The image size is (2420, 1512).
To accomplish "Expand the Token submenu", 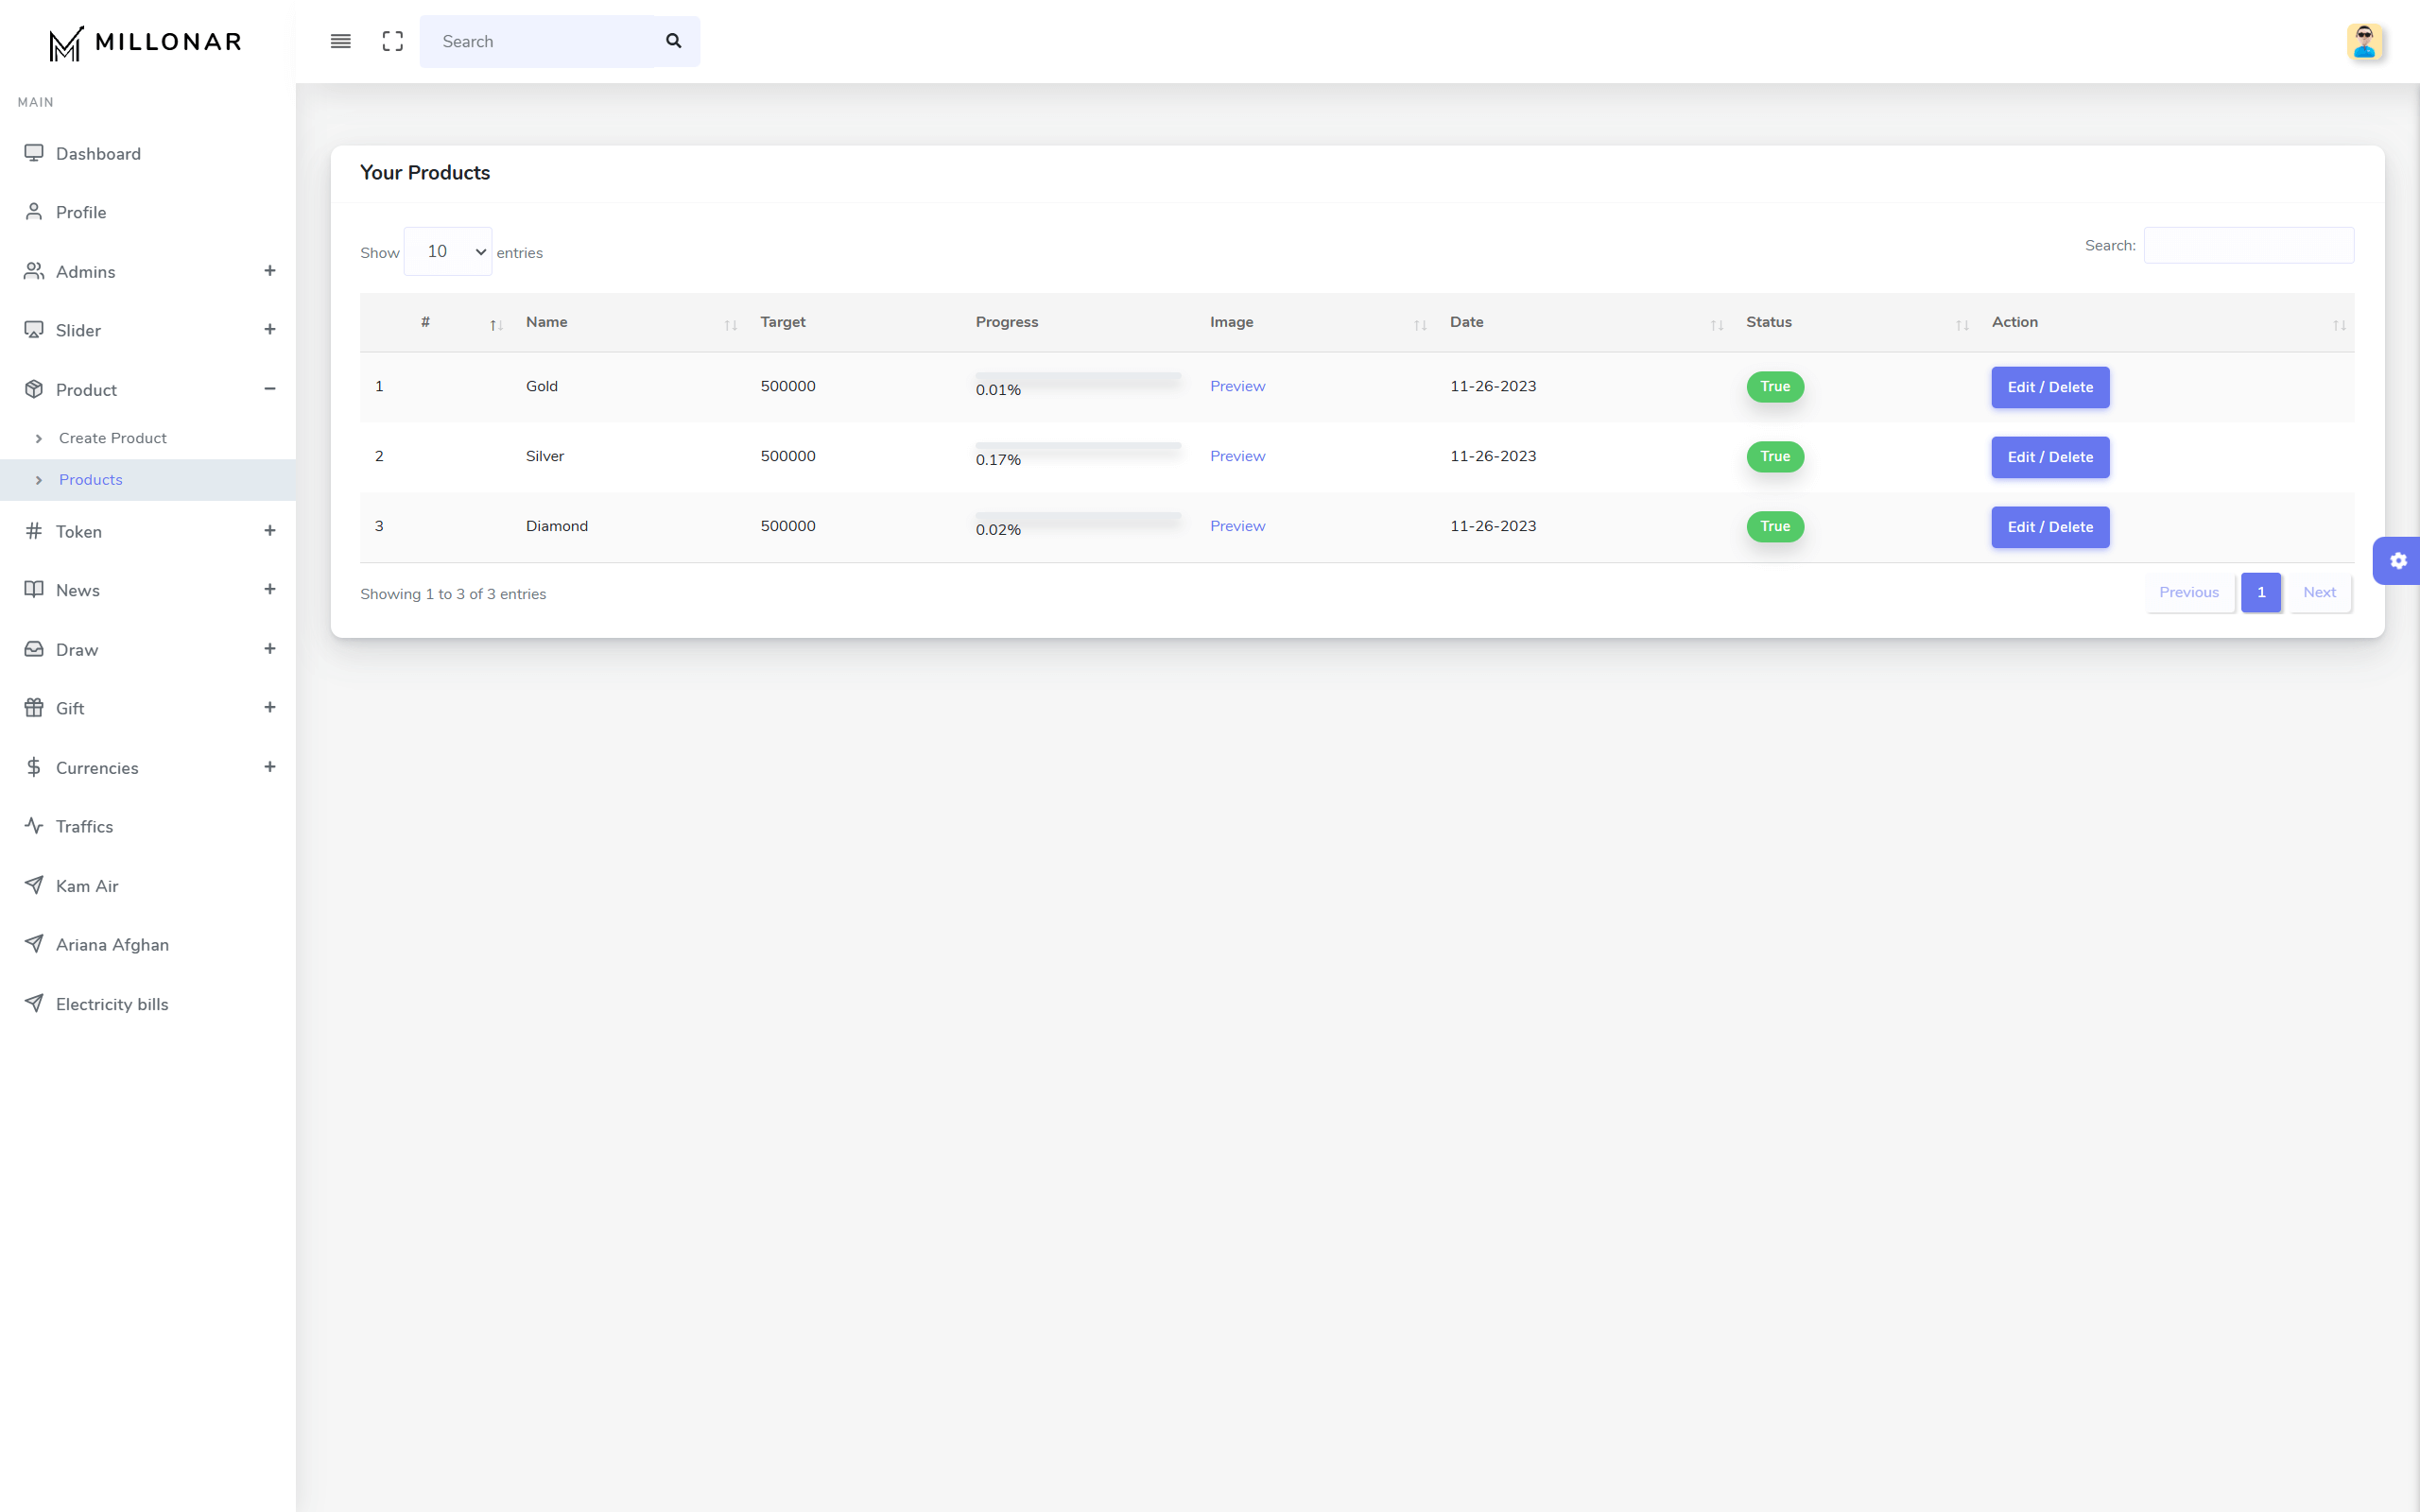I will (269, 531).
